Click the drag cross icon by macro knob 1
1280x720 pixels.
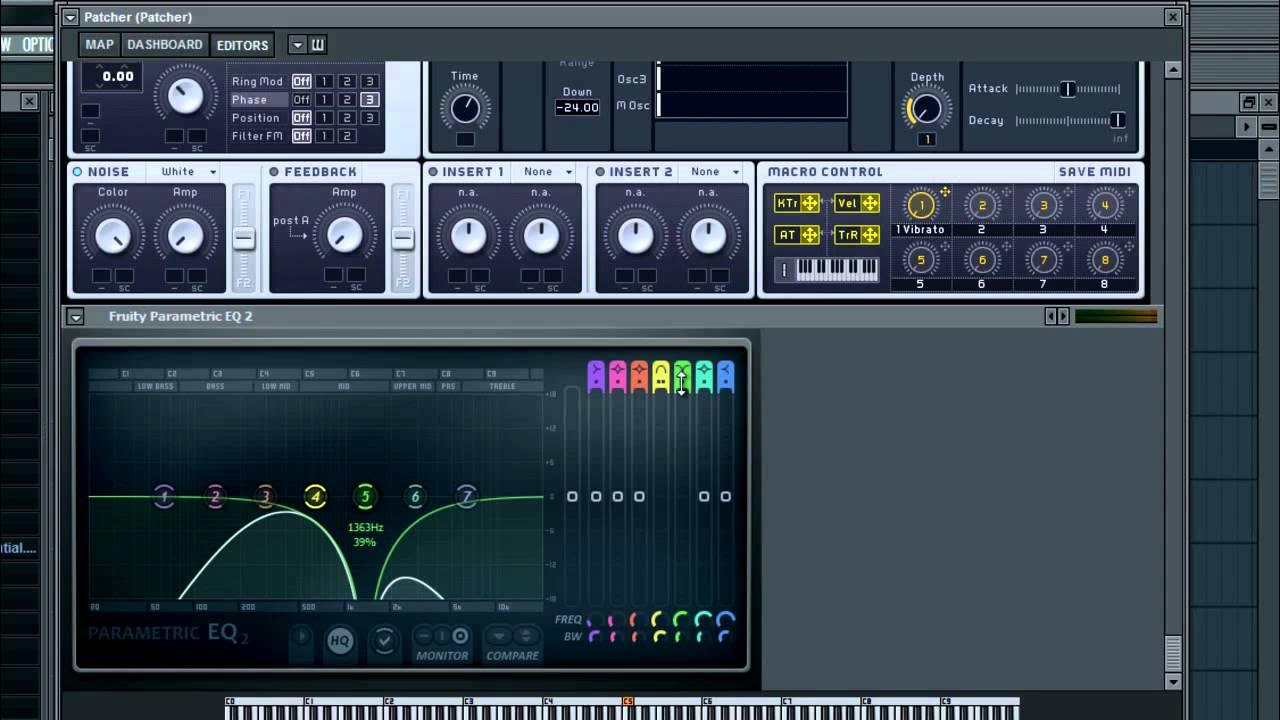coord(945,191)
